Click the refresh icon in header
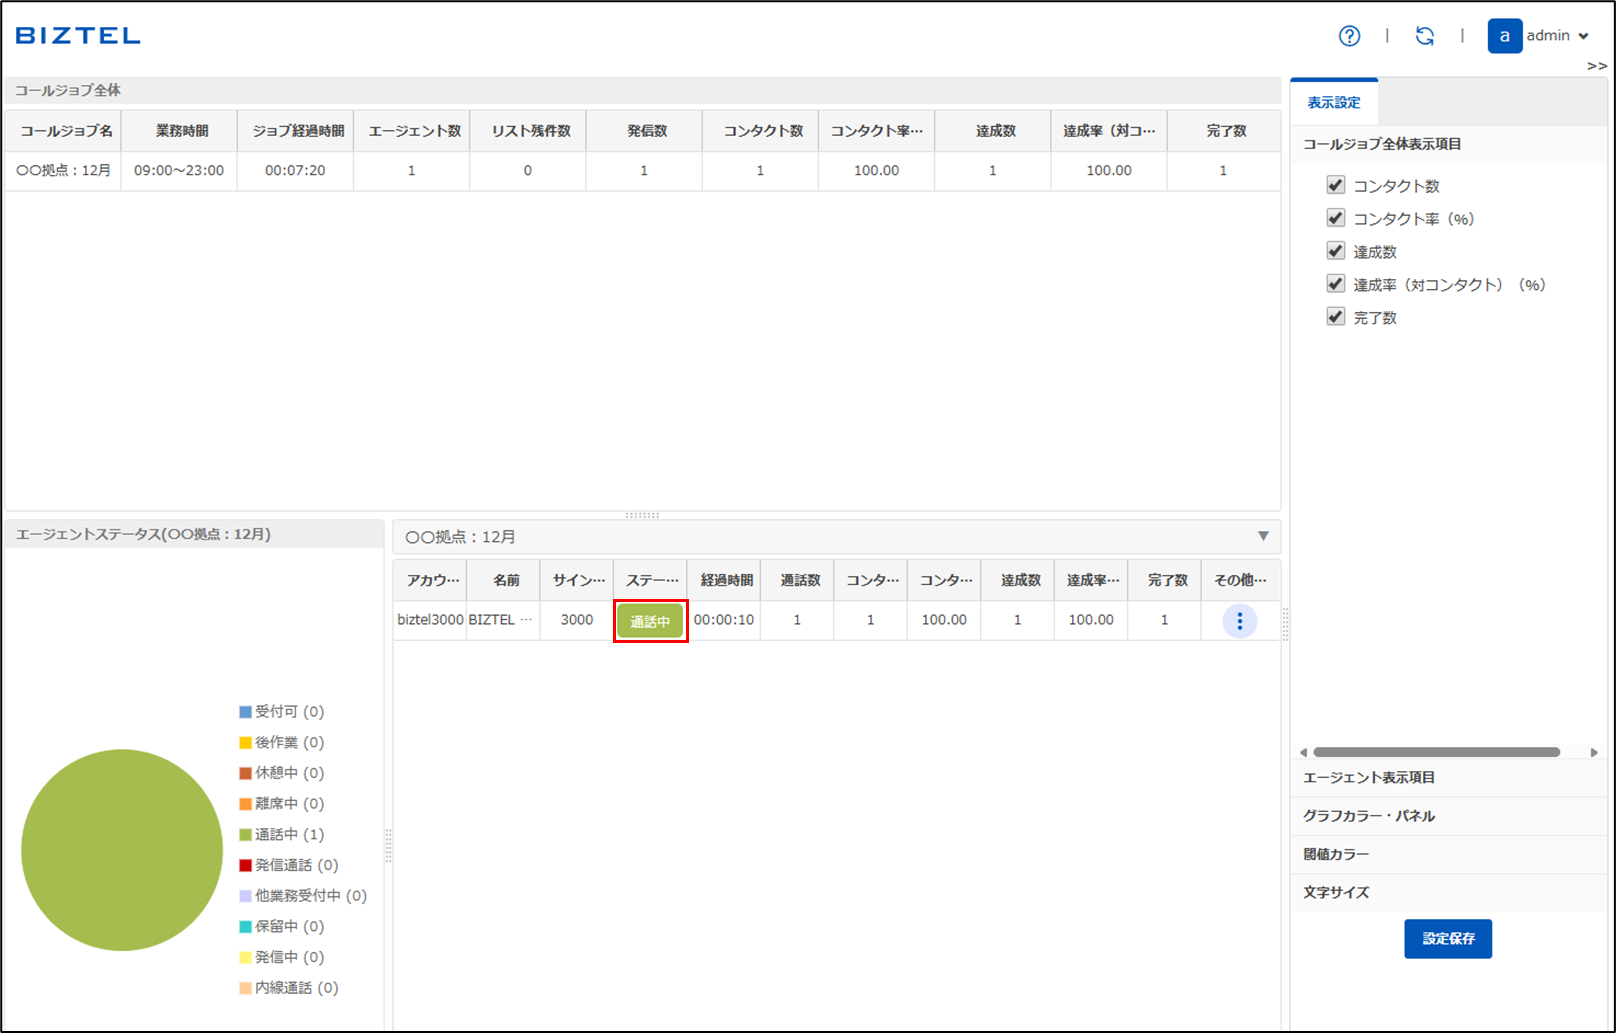Viewport: 1616px width, 1033px height. tap(1424, 36)
